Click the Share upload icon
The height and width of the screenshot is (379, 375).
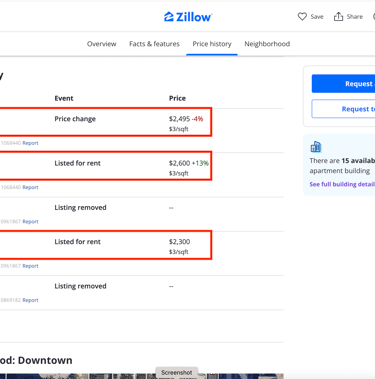click(338, 16)
